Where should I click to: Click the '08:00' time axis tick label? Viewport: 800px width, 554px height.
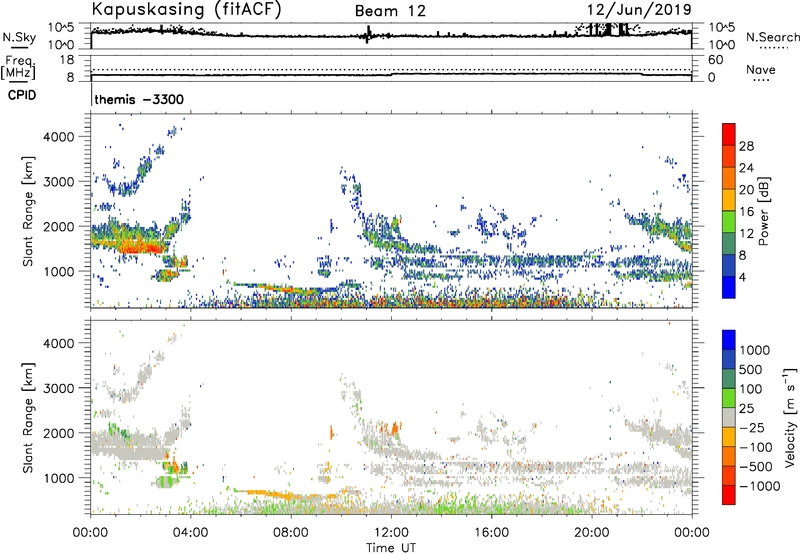(291, 533)
